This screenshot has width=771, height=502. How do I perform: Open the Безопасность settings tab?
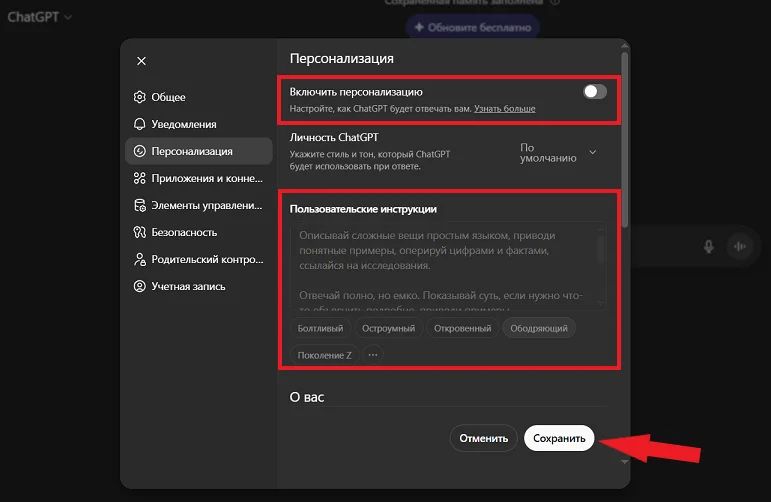[199, 232]
